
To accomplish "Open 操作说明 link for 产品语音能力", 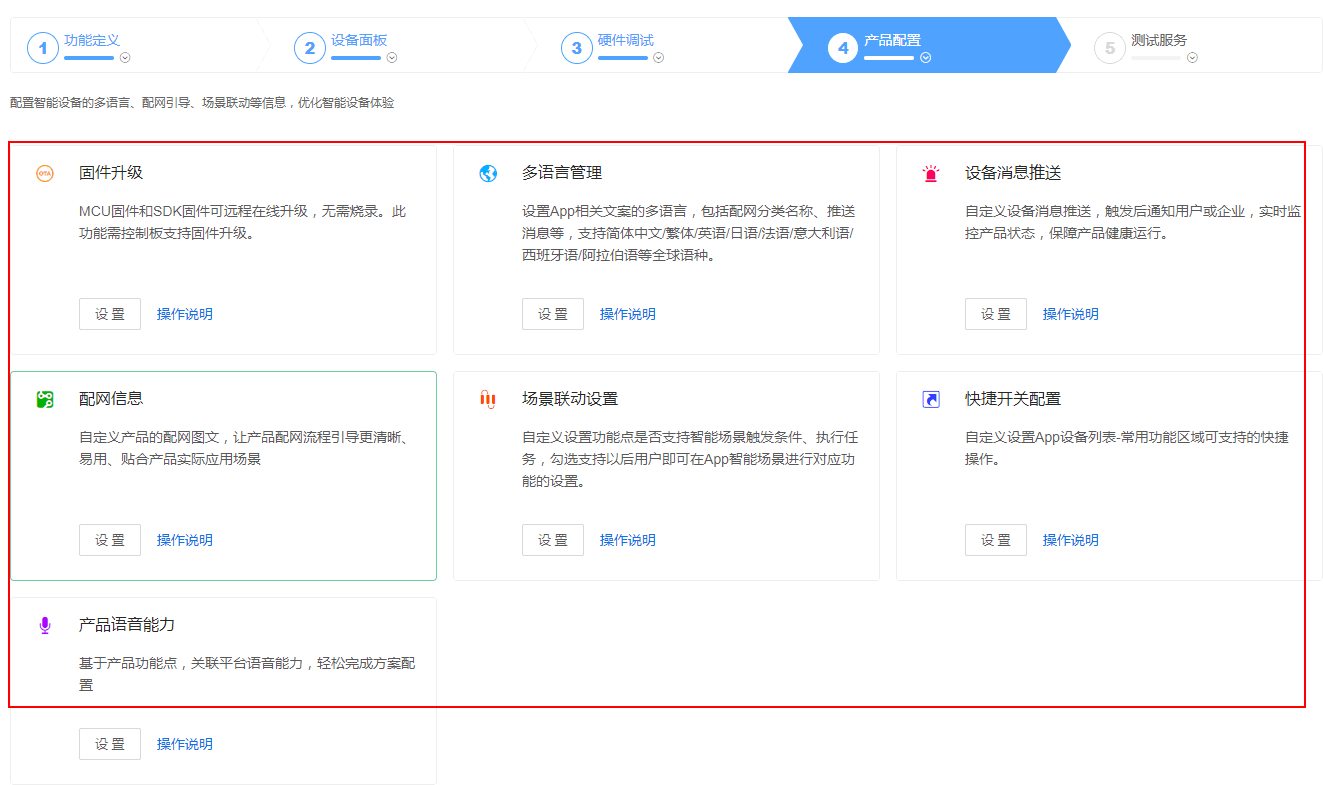I will point(185,744).
